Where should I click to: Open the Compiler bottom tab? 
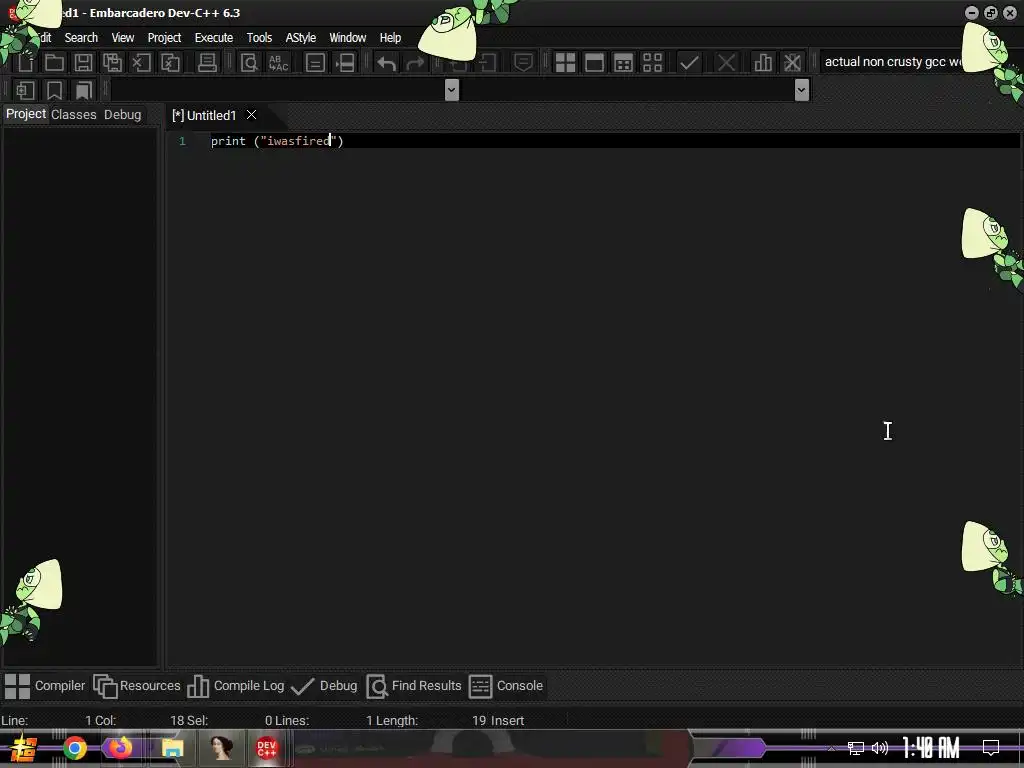(x=44, y=686)
